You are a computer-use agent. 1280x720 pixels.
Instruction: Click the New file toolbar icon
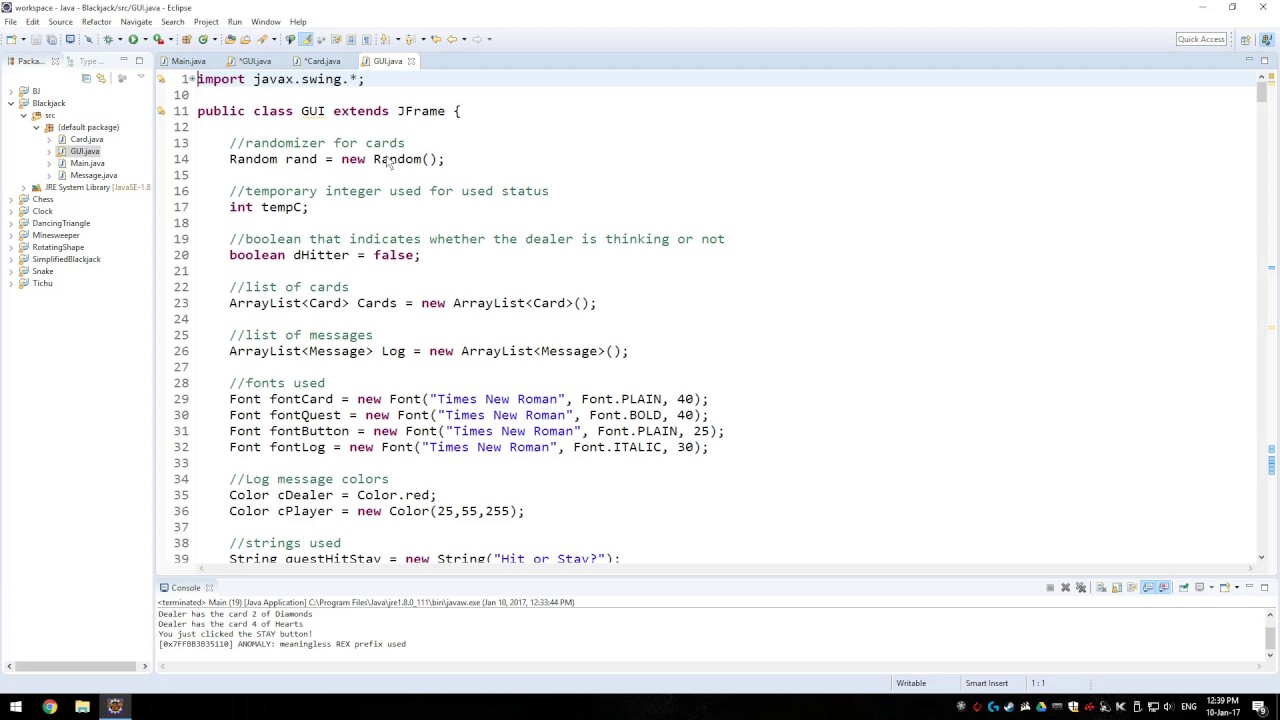point(11,39)
